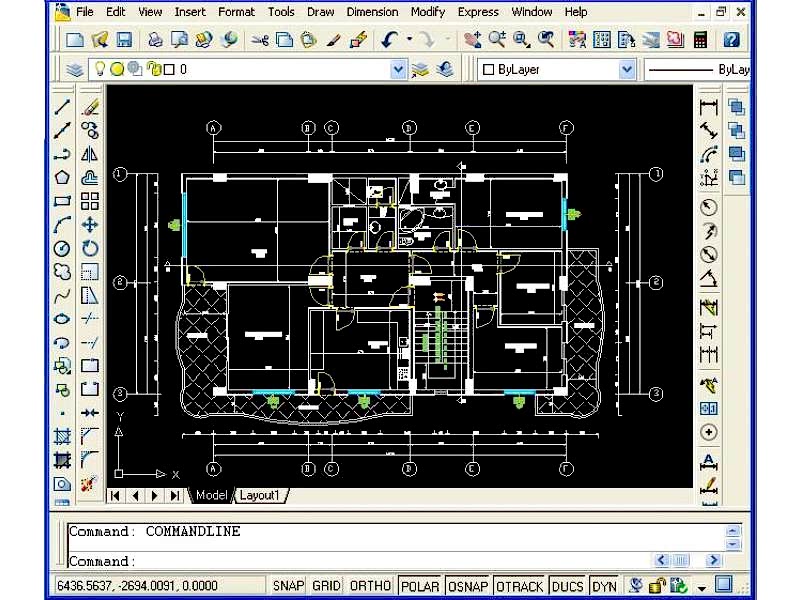Select the Move tool
The height and width of the screenshot is (600, 800).
pos(90,225)
